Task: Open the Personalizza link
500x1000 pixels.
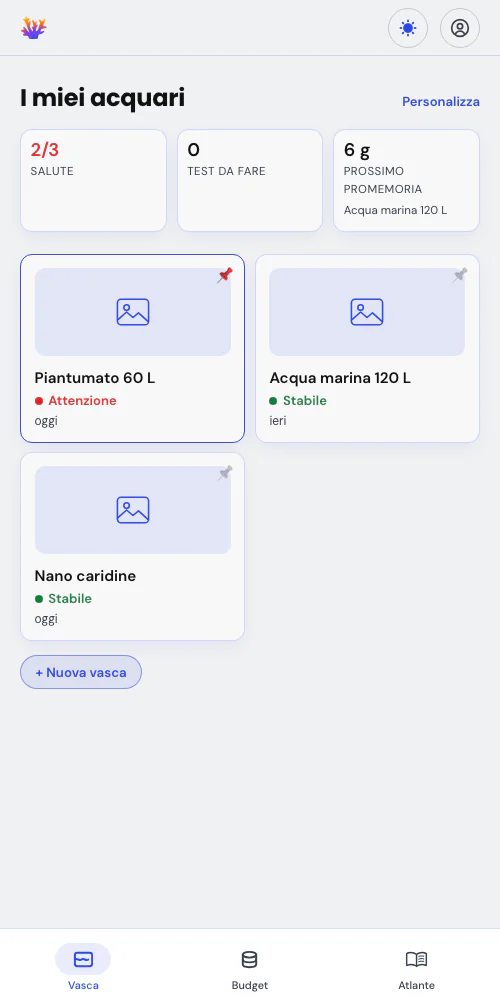Action: (441, 101)
